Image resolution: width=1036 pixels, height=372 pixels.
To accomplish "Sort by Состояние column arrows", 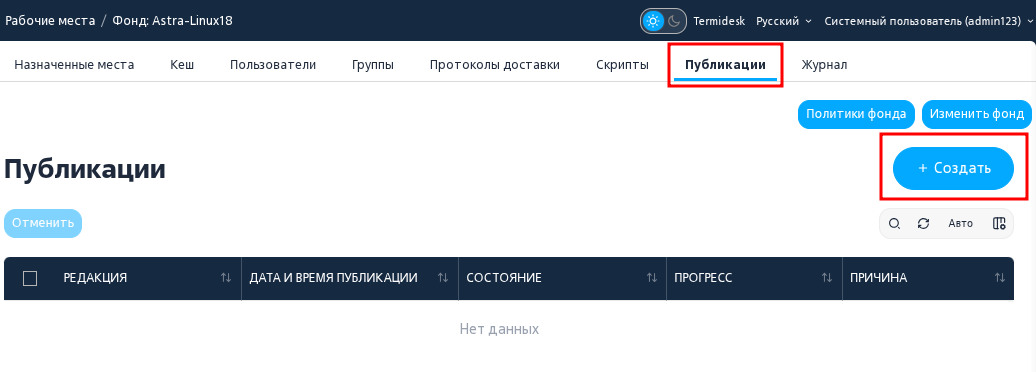I will [651, 278].
